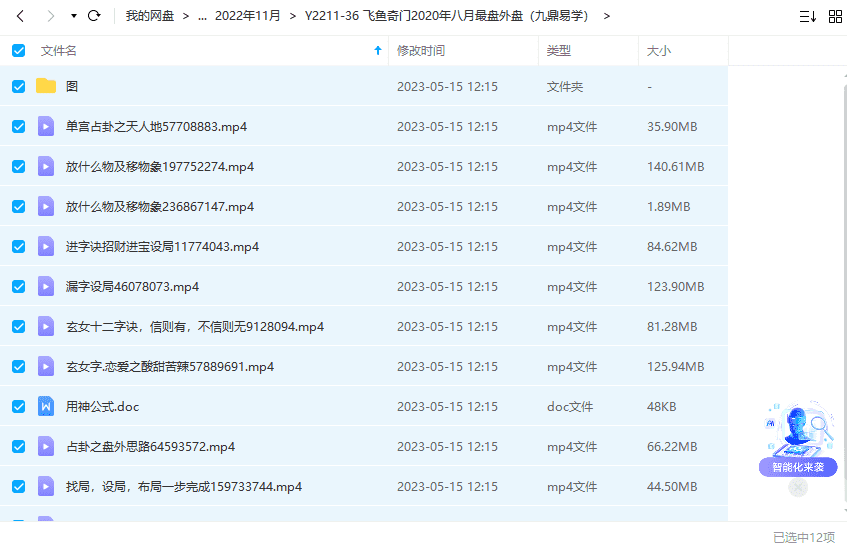
Task: Close the floating assistant widget
Action: coord(797,488)
